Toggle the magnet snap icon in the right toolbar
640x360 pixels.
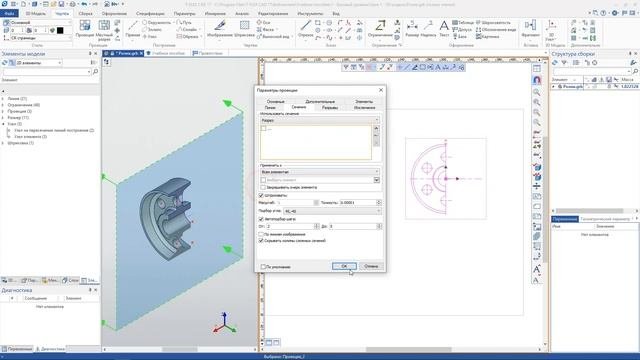(x=537, y=80)
